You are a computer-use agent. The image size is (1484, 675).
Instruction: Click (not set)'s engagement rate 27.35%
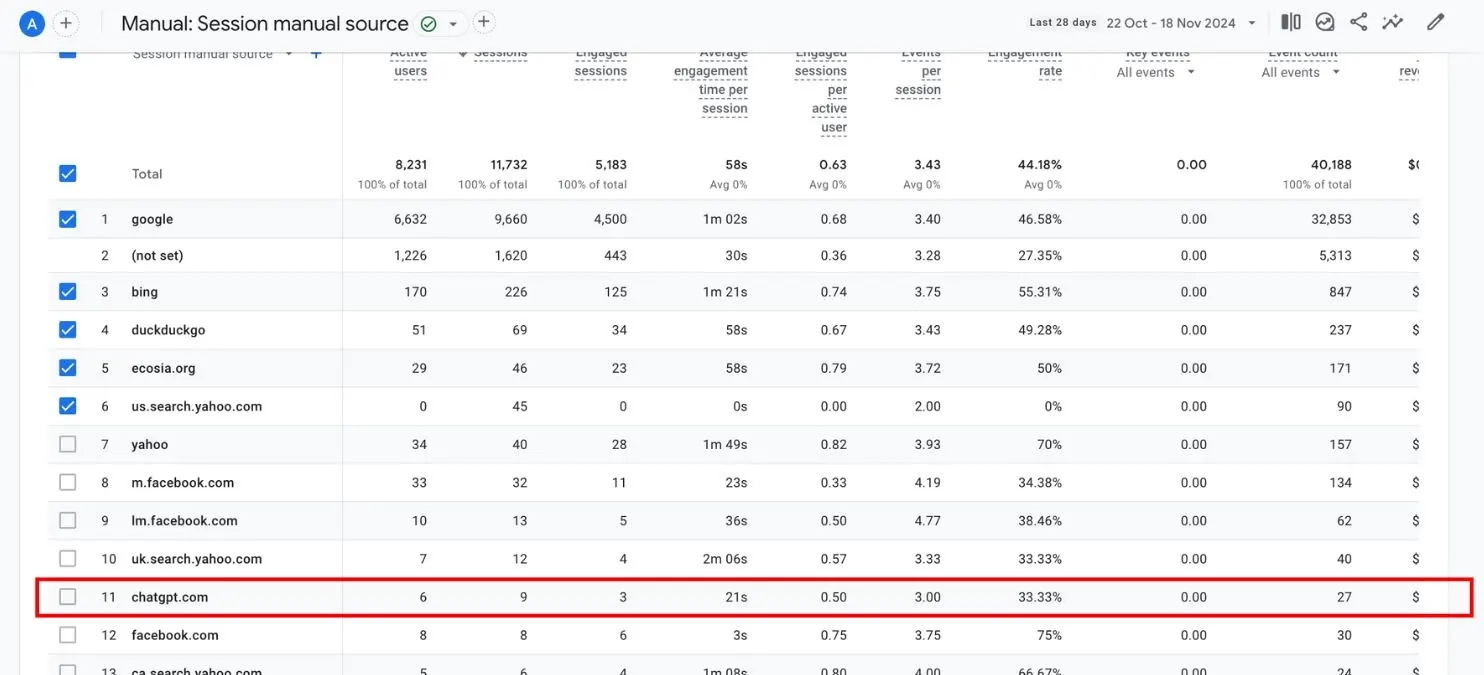[x=1039, y=255]
